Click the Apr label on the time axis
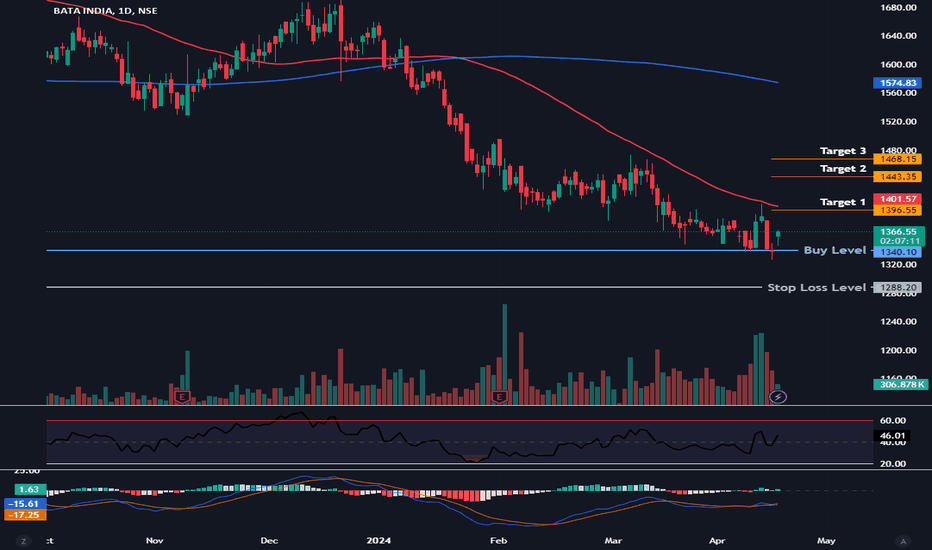 pos(717,540)
